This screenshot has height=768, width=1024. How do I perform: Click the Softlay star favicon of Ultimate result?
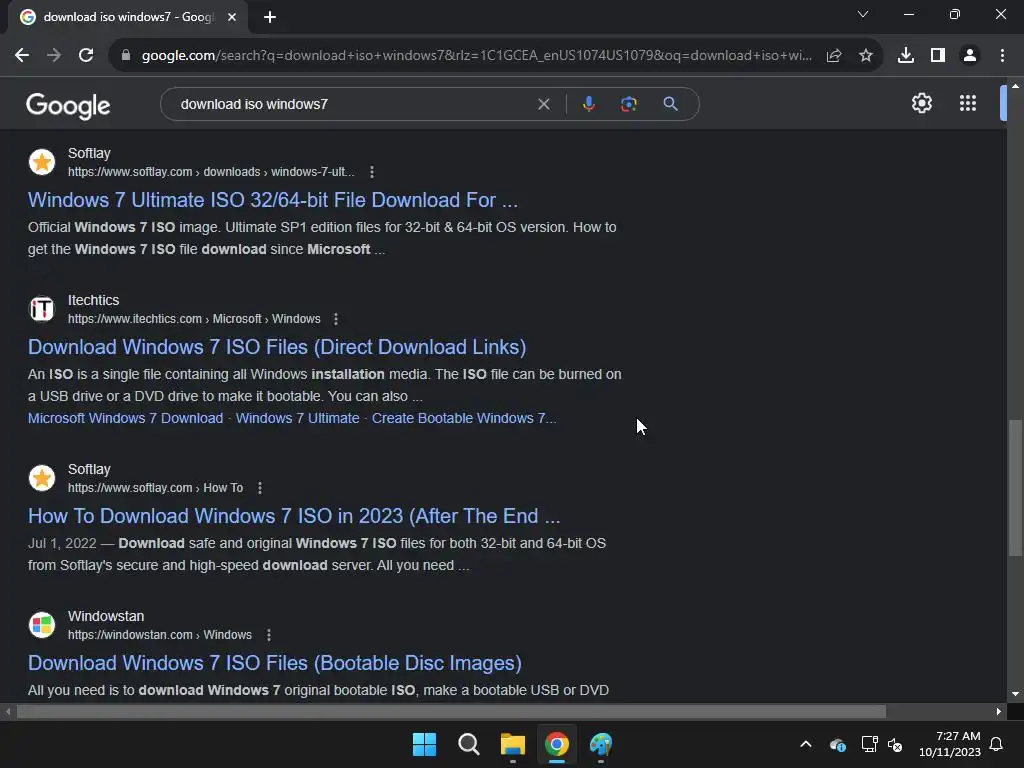[x=42, y=162]
